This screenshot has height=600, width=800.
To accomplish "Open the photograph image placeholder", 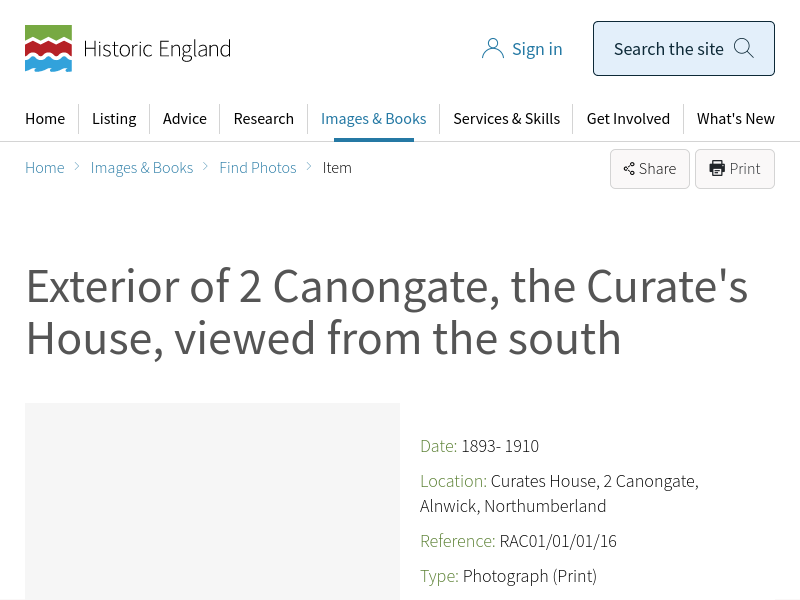I will (212, 500).
